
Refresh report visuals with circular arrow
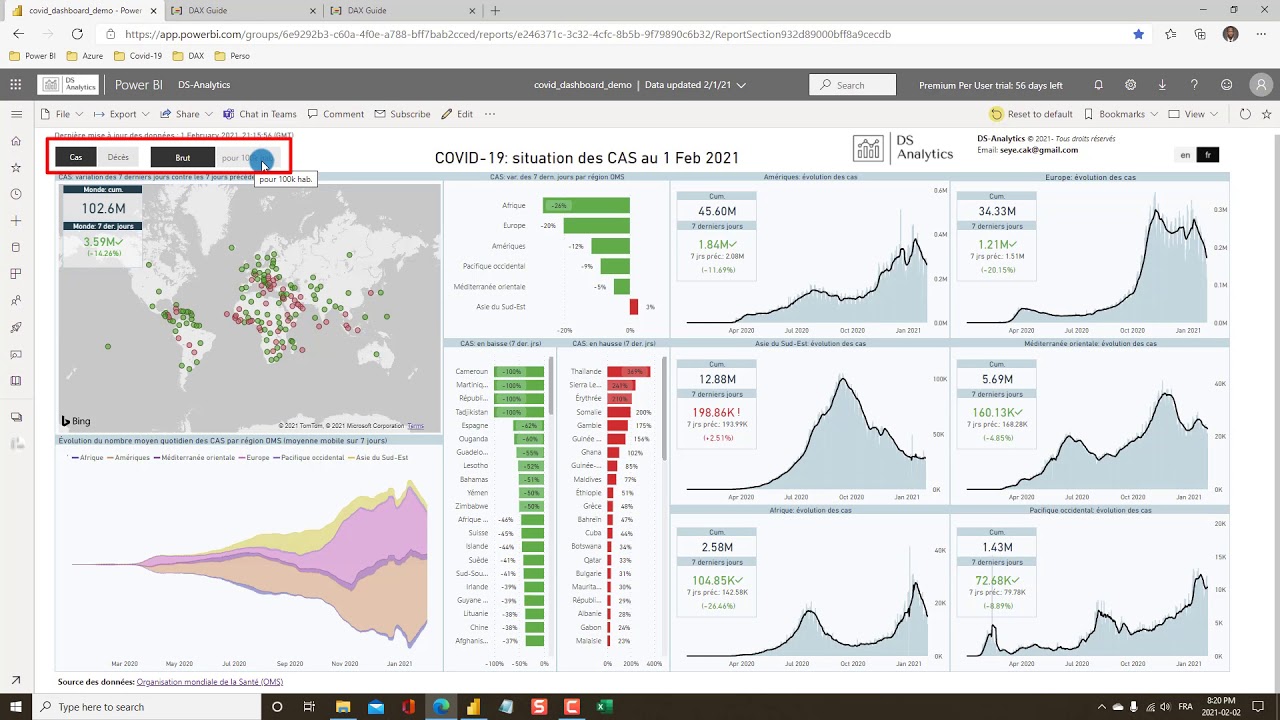pos(1245,114)
